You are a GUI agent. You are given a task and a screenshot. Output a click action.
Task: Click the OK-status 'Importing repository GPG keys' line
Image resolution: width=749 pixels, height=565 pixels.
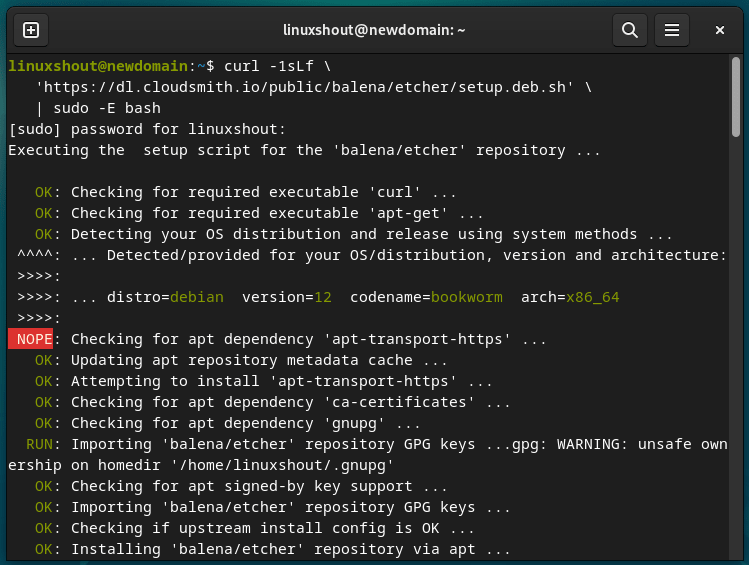pyautogui.click(x=272, y=507)
